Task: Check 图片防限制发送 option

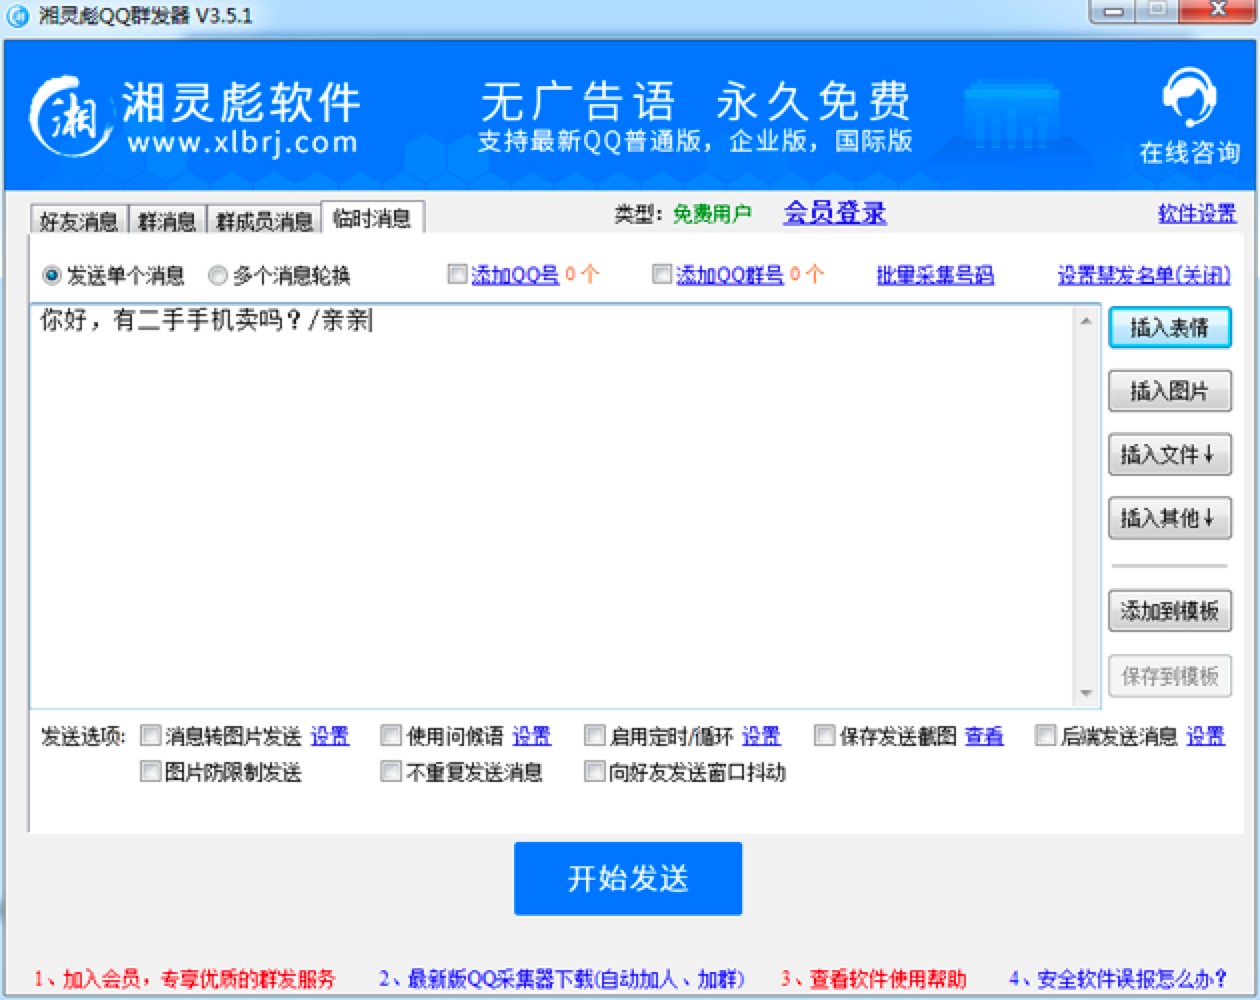Action: [x=150, y=772]
